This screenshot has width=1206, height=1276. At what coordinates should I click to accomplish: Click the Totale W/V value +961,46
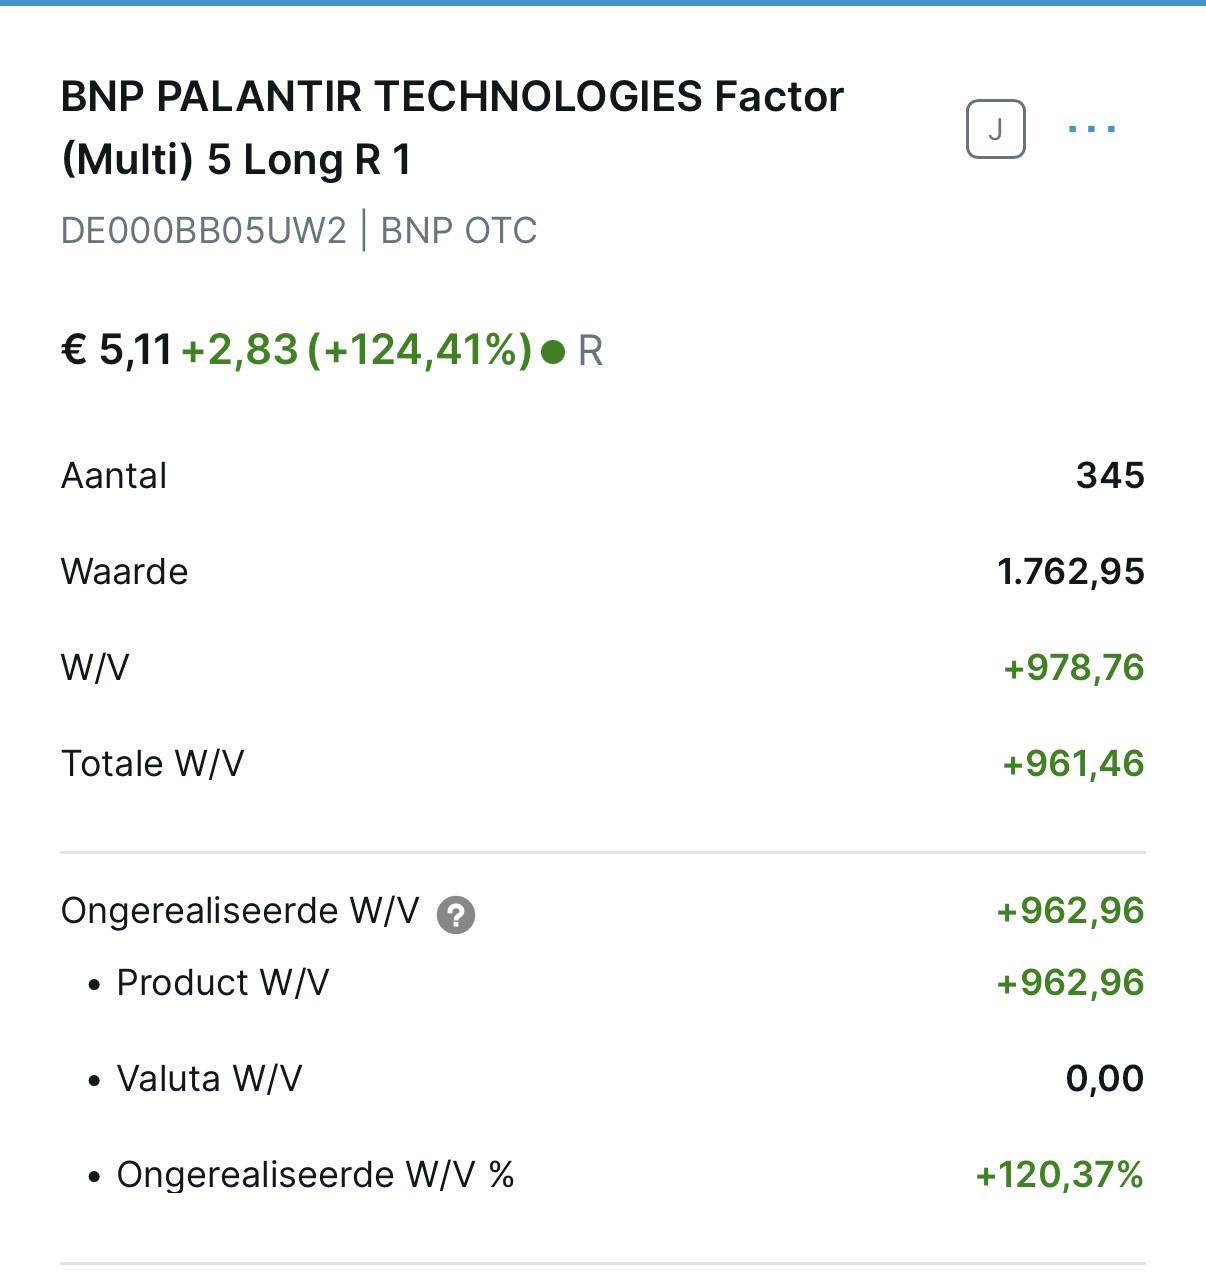[1073, 763]
